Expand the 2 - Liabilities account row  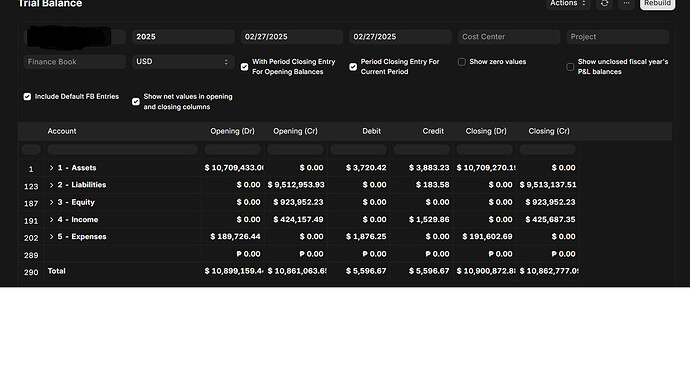pyautogui.click(x=51, y=185)
